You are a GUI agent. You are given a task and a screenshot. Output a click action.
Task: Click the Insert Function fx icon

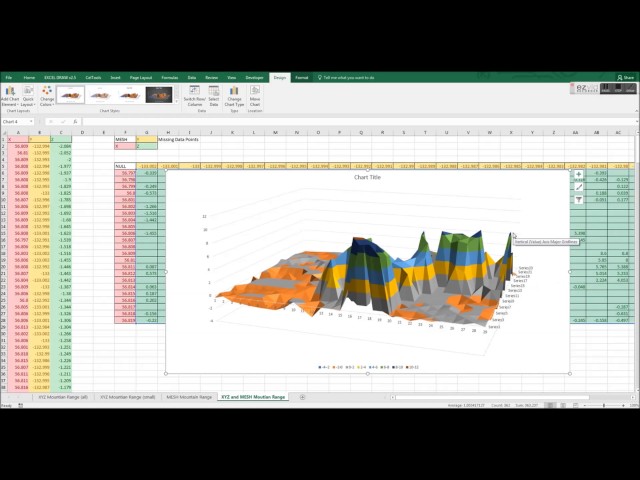pyautogui.click(x=75, y=122)
